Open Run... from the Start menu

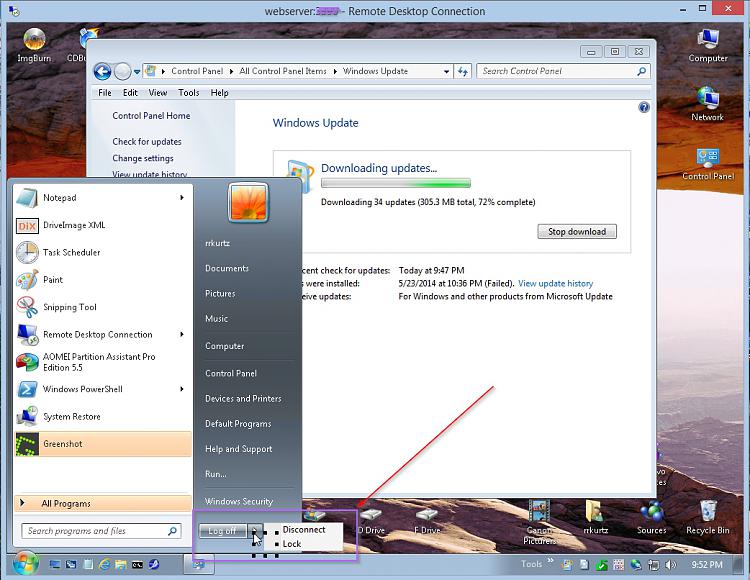coord(216,474)
